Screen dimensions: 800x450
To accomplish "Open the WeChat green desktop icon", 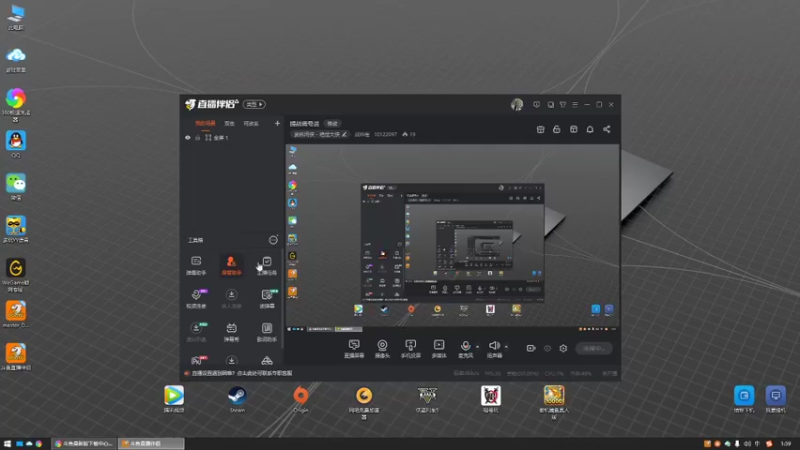I will click(x=16, y=187).
